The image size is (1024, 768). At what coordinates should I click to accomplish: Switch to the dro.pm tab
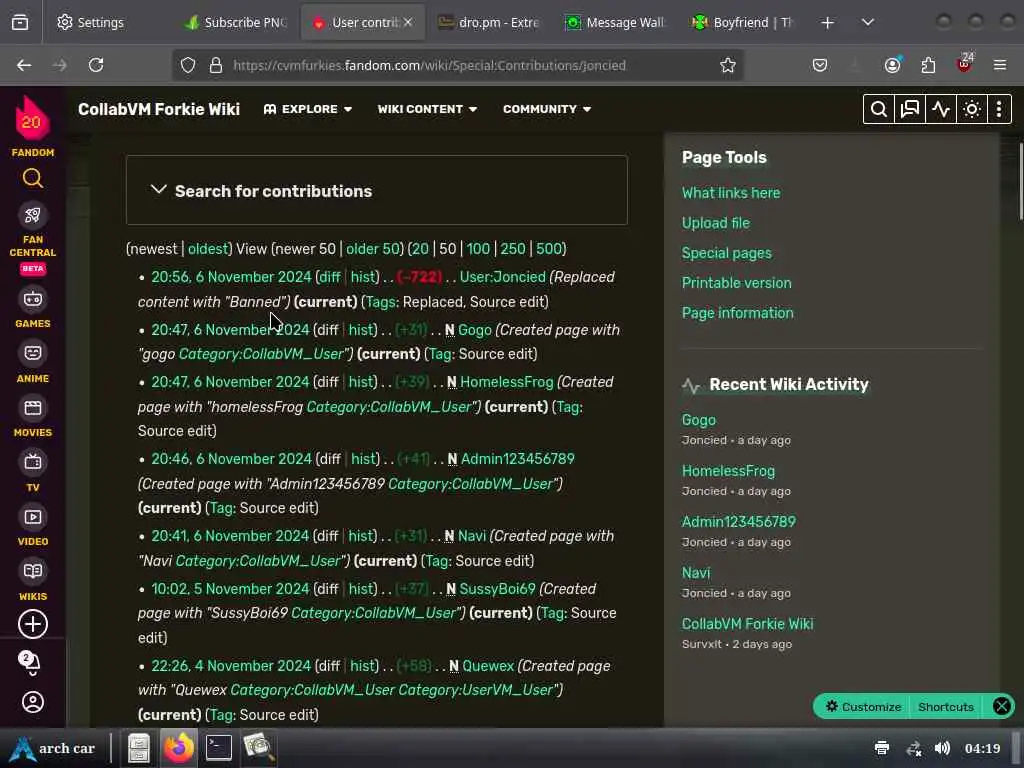[x=488, y=22]
